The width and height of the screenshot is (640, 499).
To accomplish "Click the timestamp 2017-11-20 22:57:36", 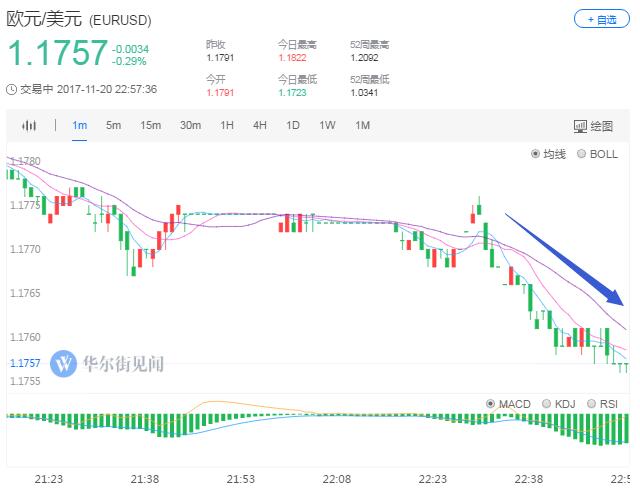I will (x=107, y=89).
